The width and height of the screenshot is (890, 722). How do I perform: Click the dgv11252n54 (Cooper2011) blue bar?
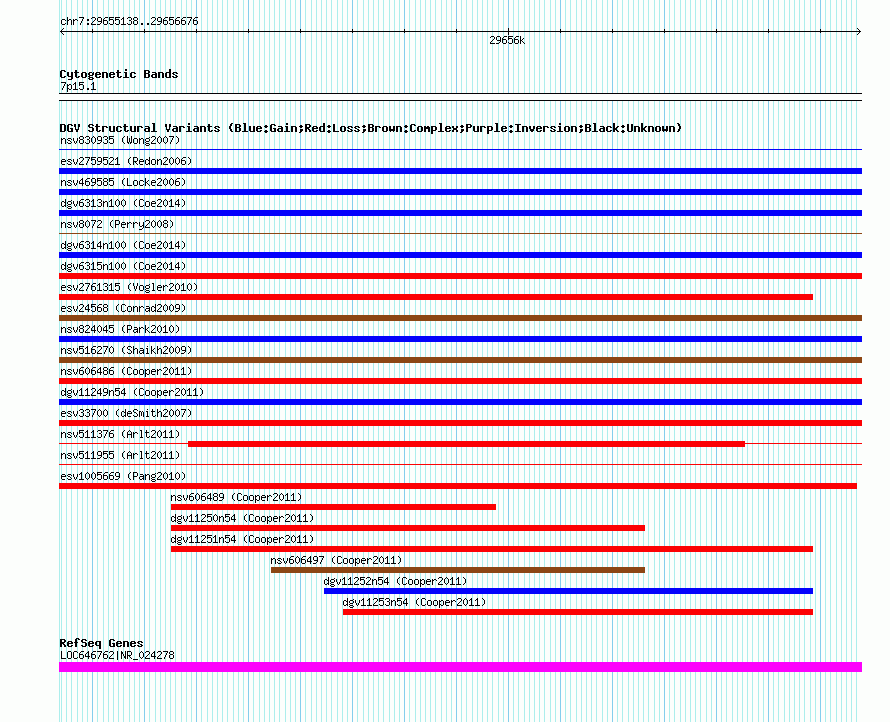click(x=569, y=591)
